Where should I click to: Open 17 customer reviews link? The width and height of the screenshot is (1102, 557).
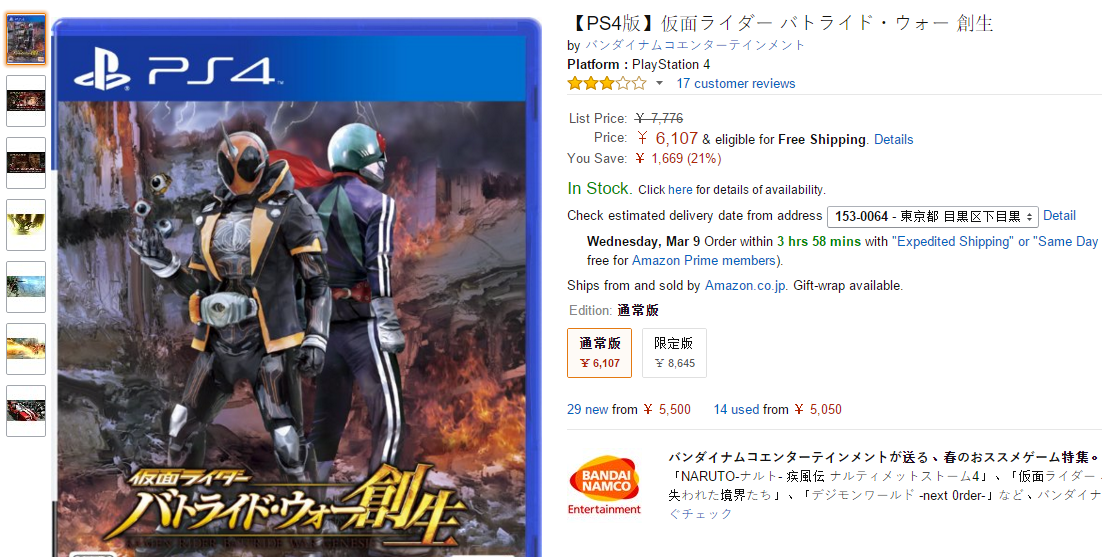(x=736, y=84)
